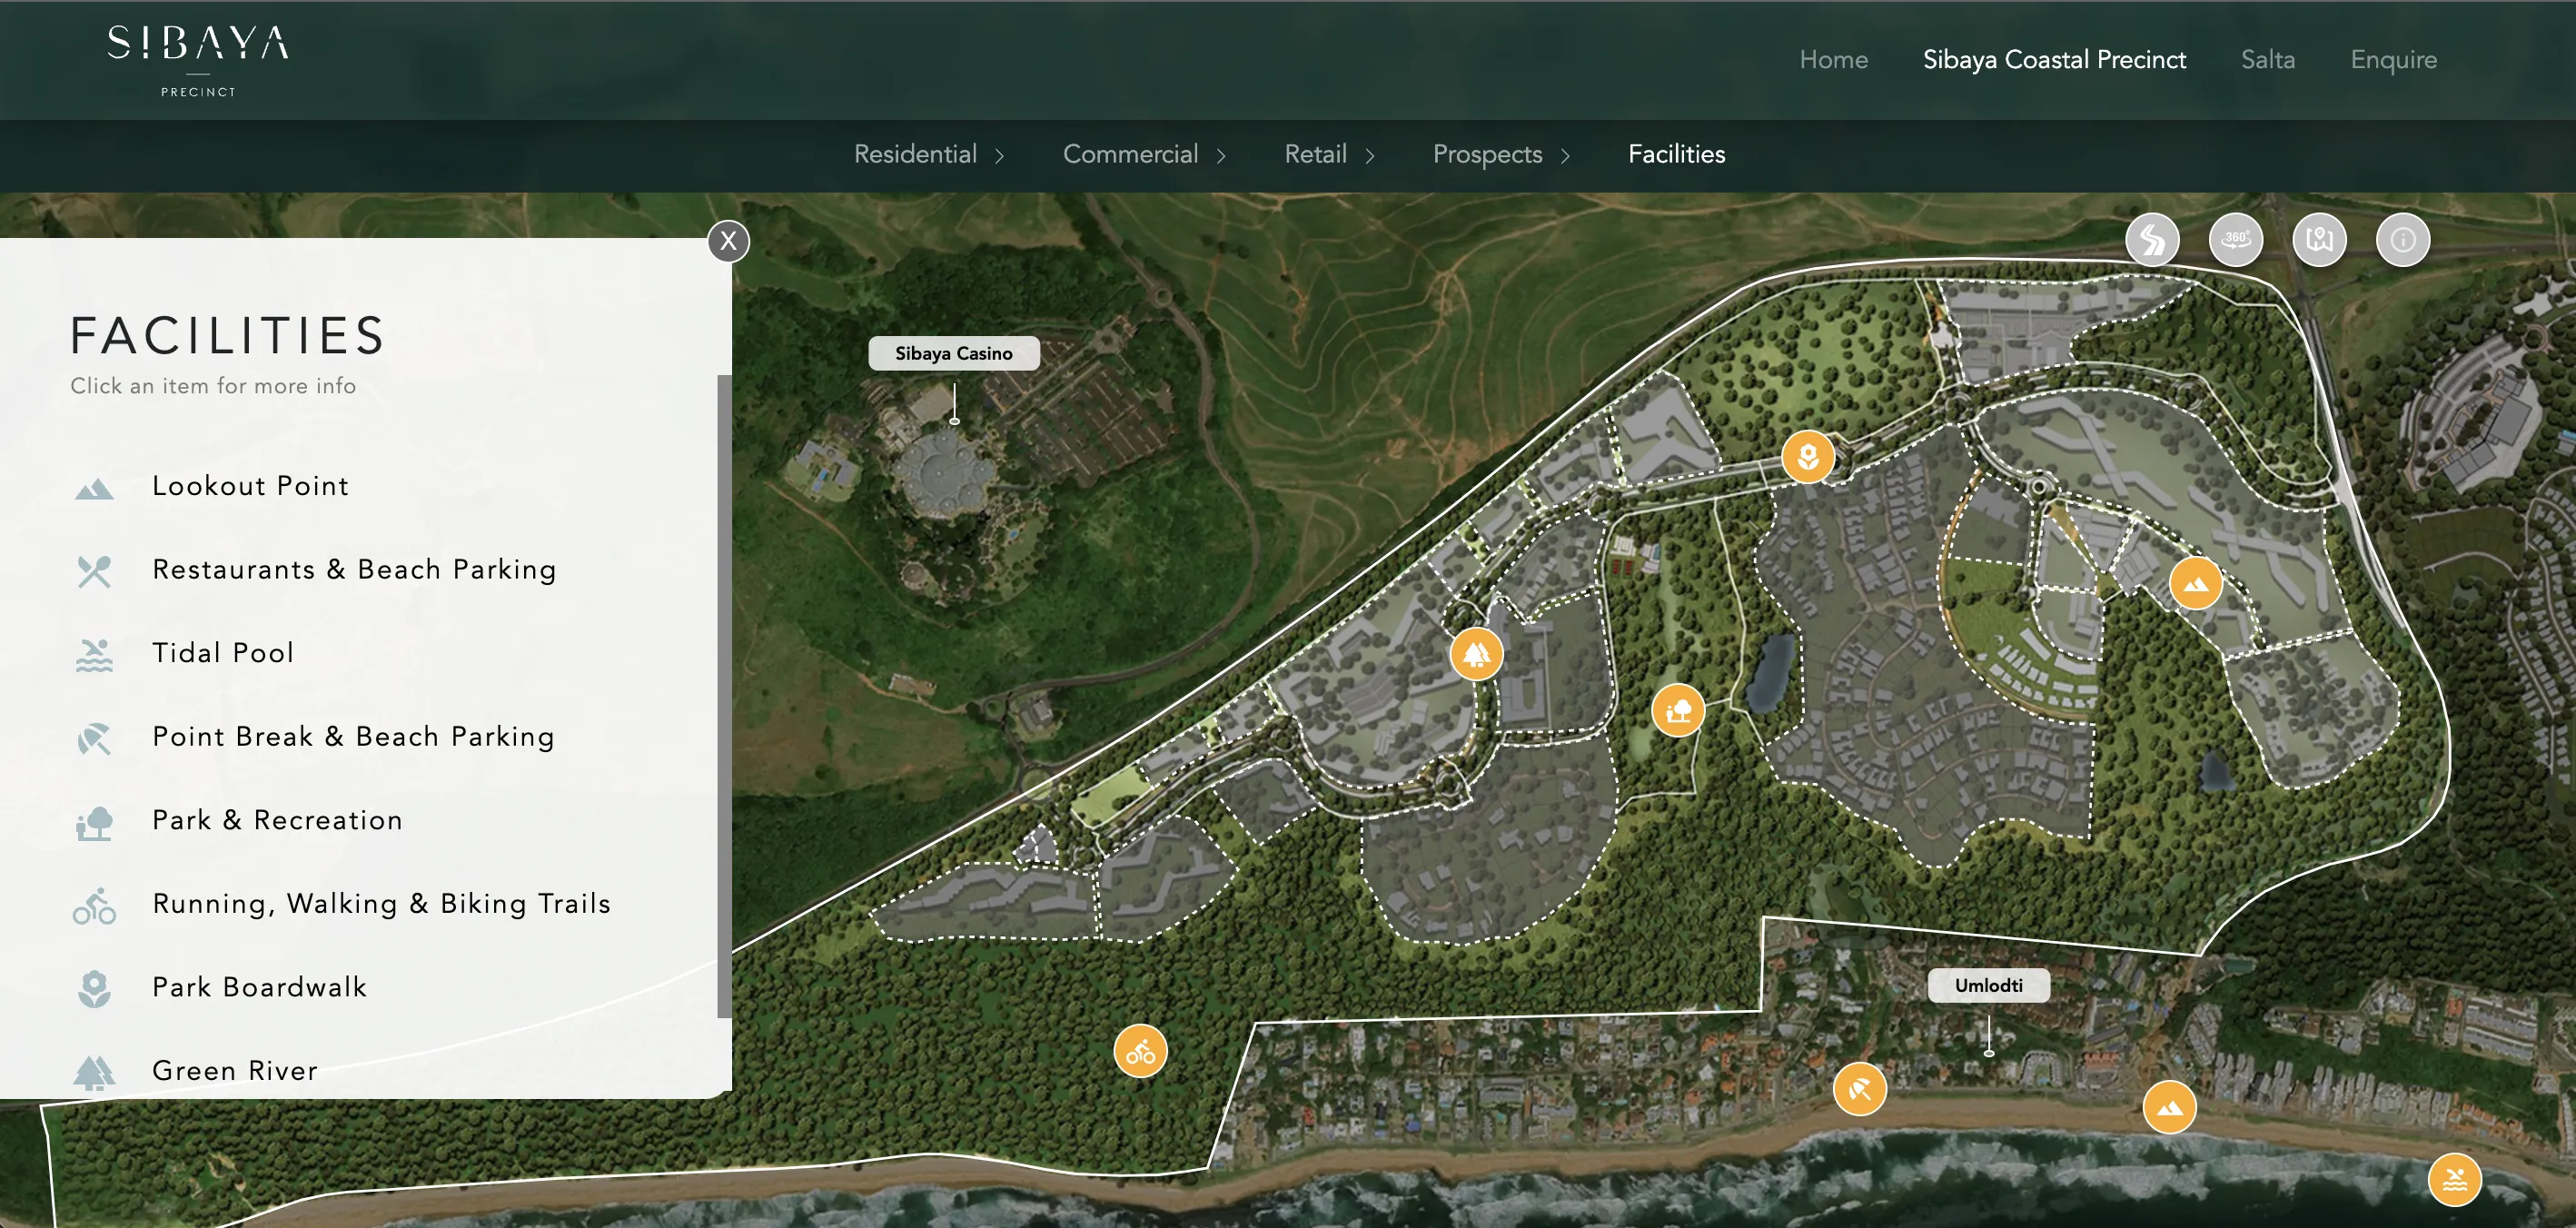Image resolution: width=2576 pixels, height=1228 pixels.
Task: Open the map view icon button
Action: click(2319, 240)
